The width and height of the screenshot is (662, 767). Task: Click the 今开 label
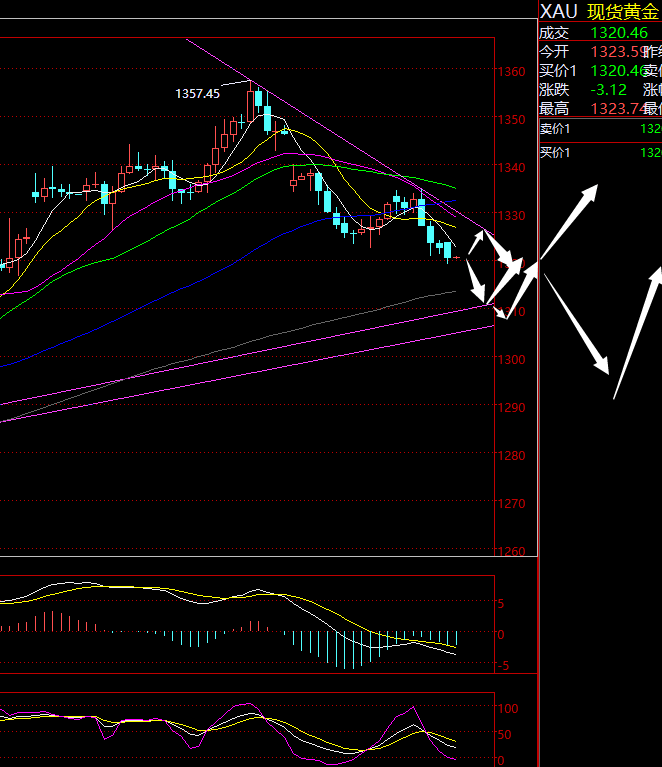(x=554, y=51)
